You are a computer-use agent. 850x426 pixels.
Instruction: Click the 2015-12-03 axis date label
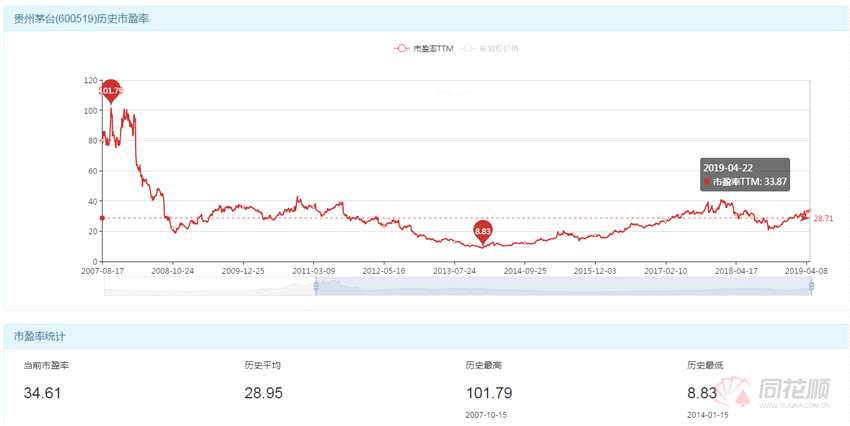click(595, 269)
